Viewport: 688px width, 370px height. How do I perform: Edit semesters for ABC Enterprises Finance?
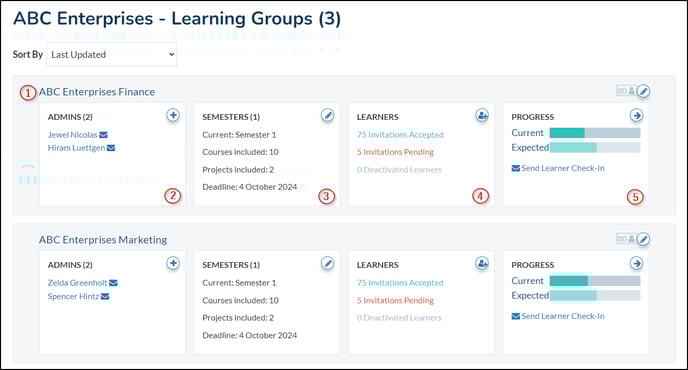tap(327, 115)
